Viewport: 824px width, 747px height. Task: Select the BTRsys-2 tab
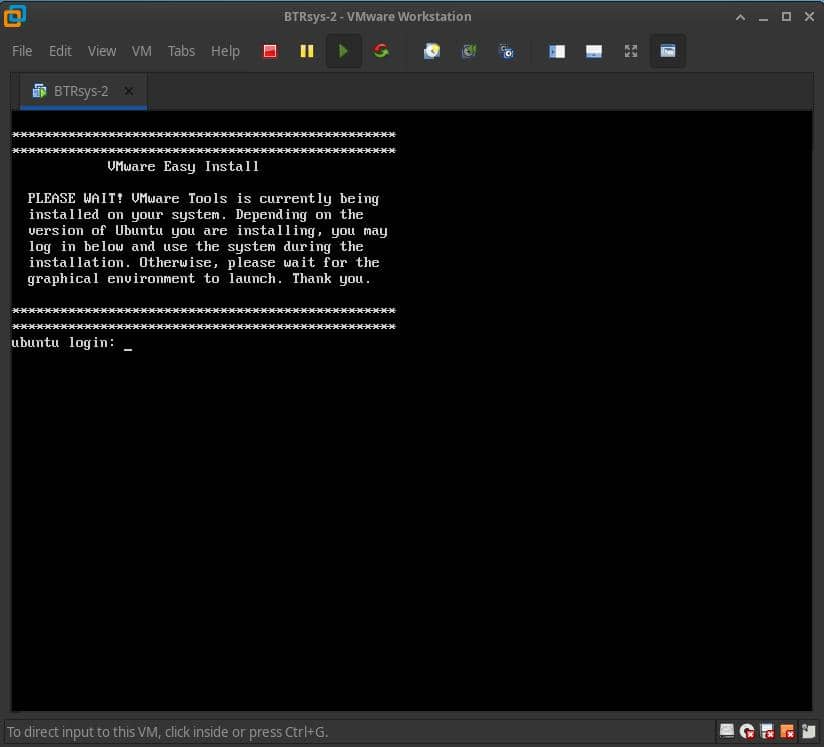pyautogui.click(x=80, y=91)
